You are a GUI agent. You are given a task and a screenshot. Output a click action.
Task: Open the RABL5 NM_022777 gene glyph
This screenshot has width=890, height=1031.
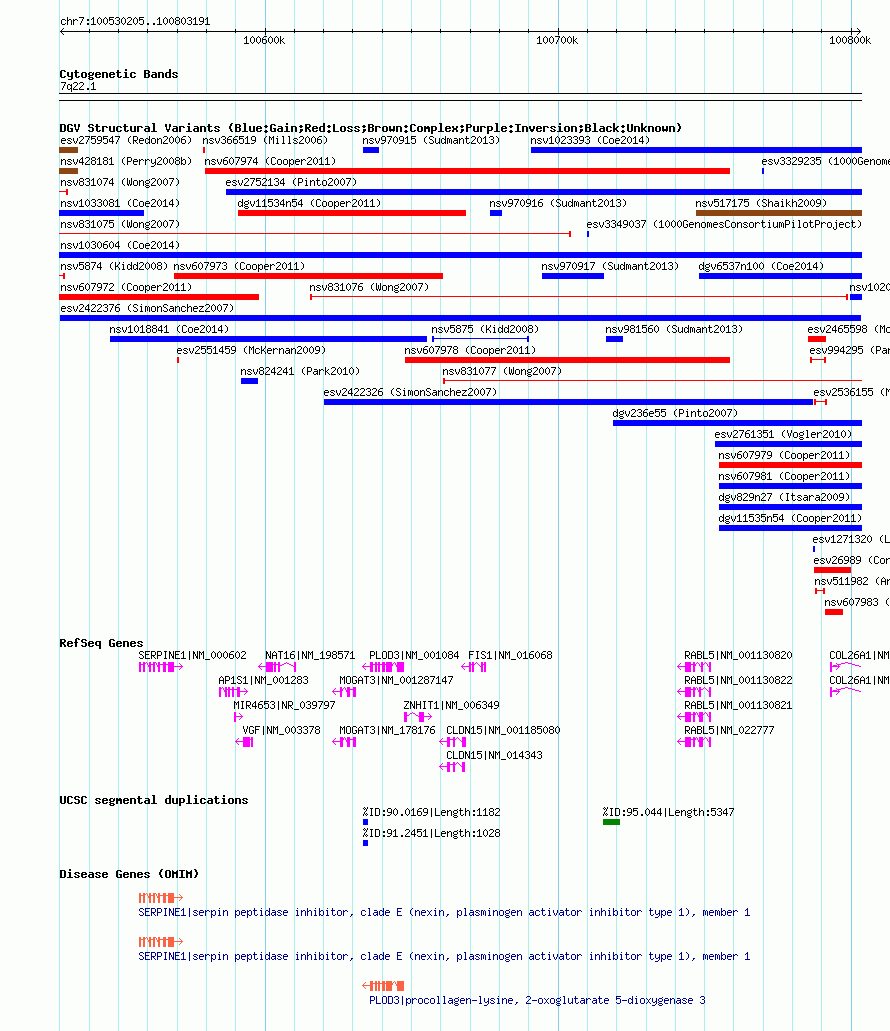[694, 742]
